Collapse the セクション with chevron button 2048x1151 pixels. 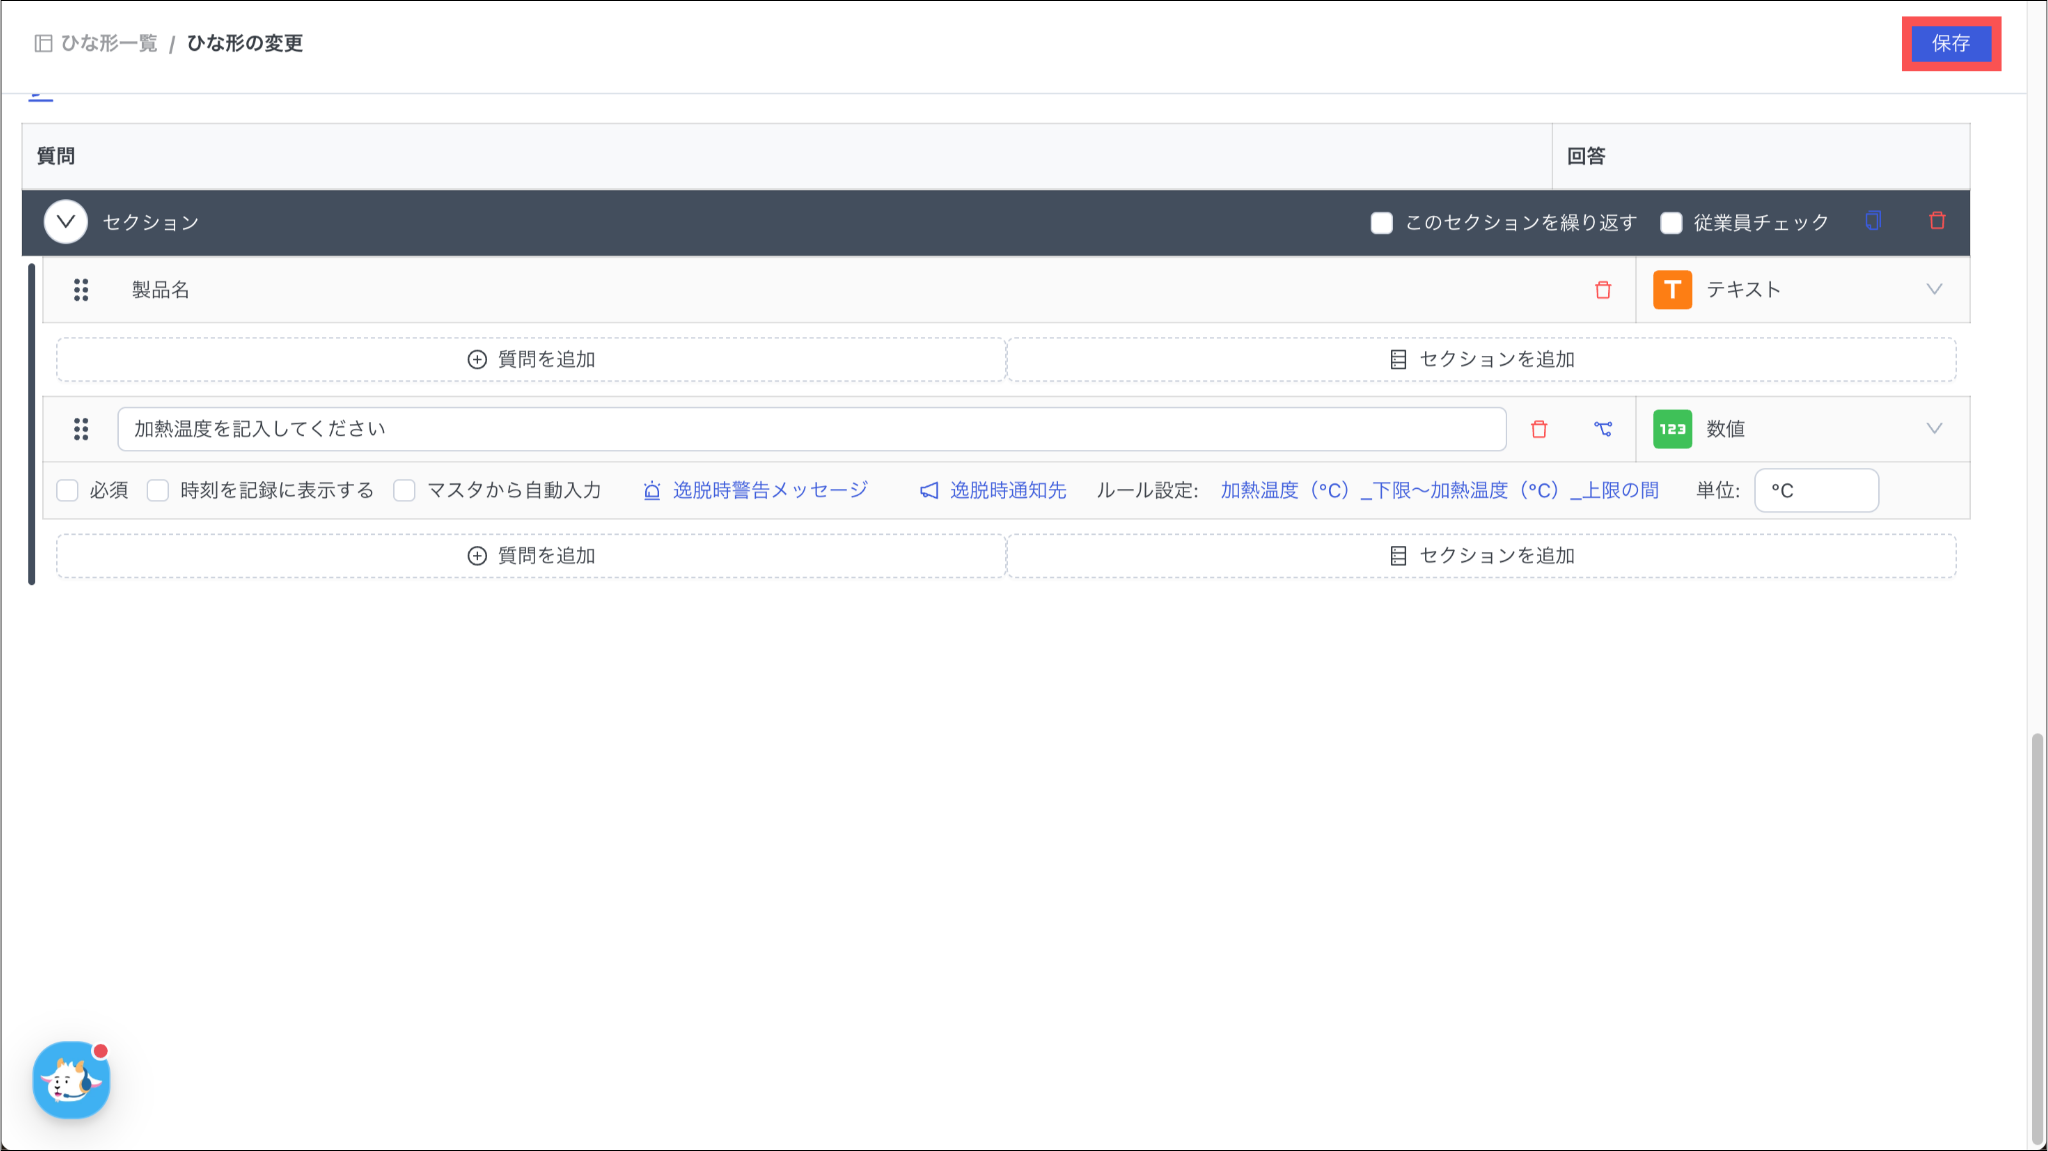tap(66, 222)
